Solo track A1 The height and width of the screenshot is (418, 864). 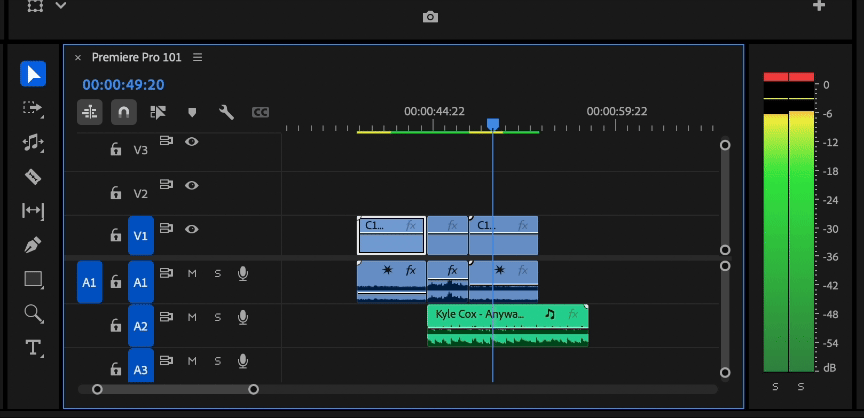tap(218, 273)
